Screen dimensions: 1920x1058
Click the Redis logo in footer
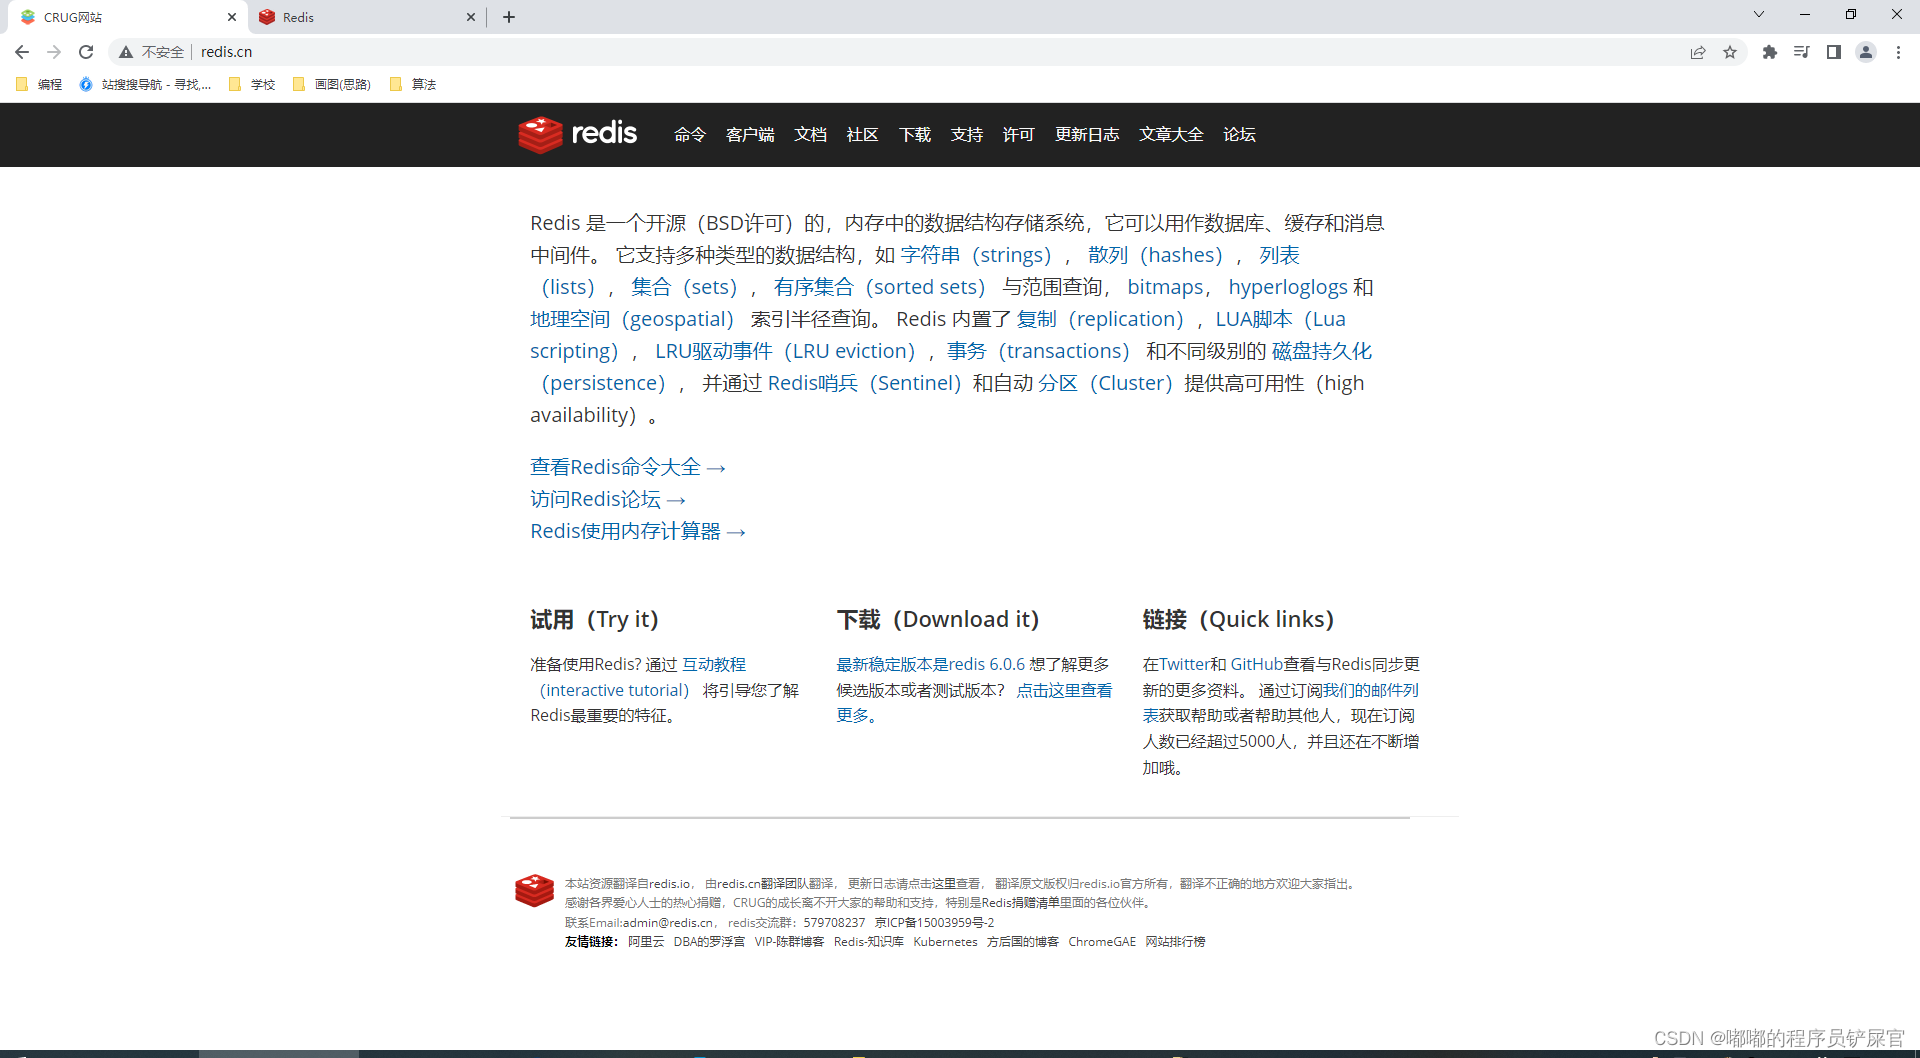tap(534, 890)
